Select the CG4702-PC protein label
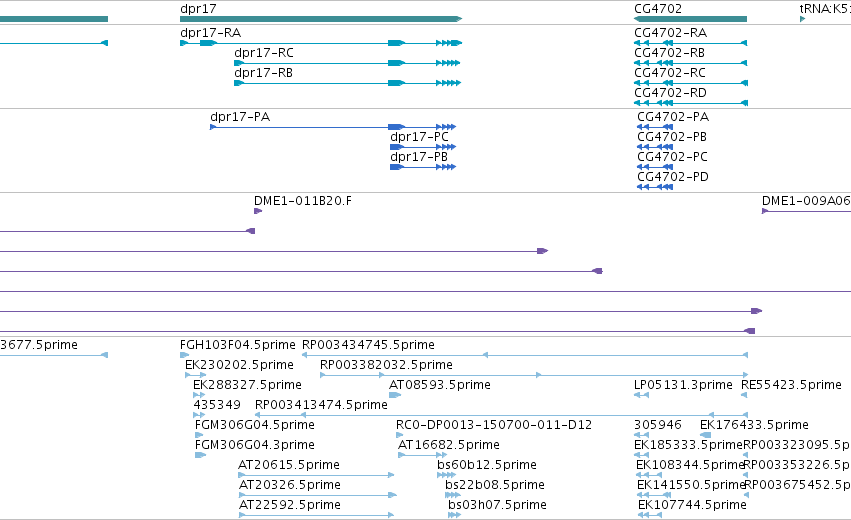 coord(672,157)
